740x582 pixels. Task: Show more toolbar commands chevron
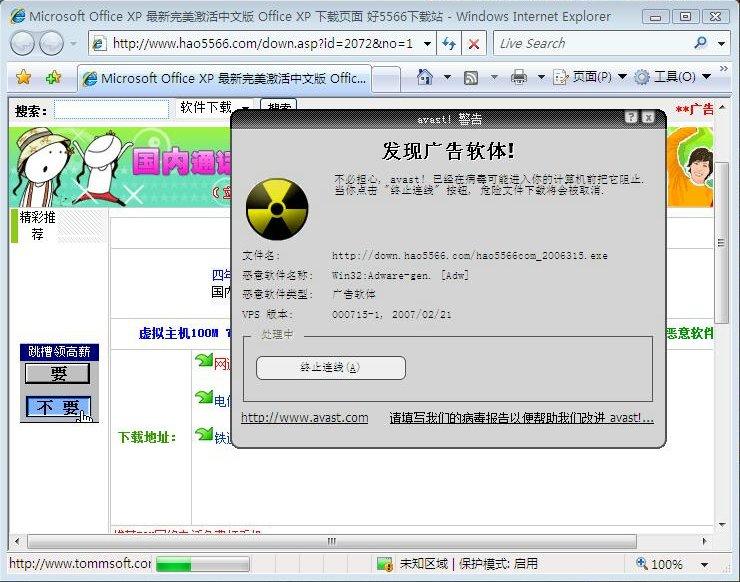pos(723,69)
